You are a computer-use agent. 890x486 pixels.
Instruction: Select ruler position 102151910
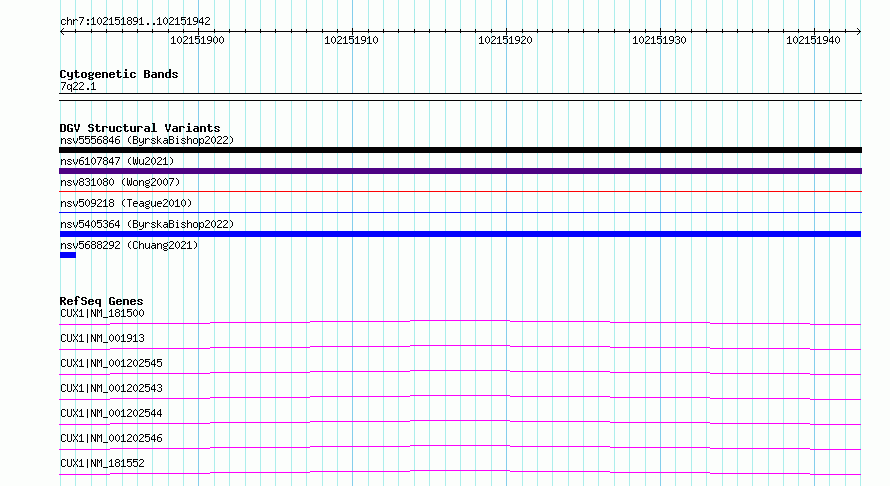tap(351, 40)
